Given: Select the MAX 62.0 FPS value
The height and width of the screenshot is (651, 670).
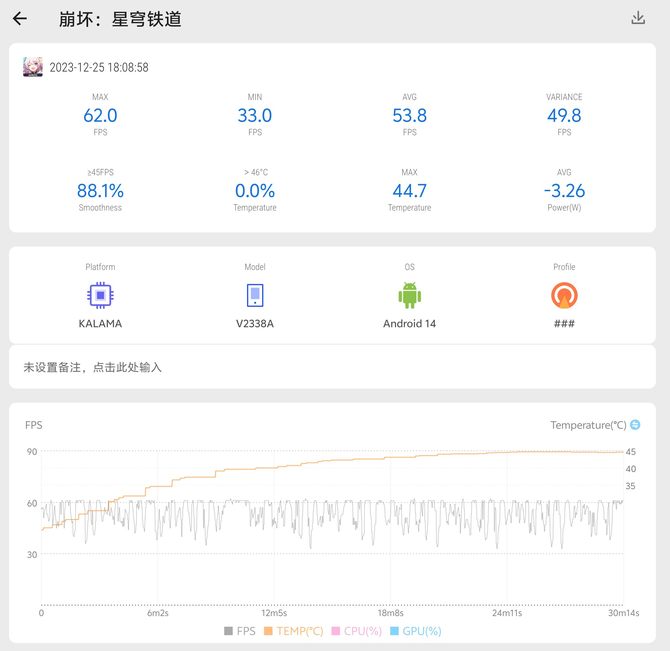Looking at the screenshot, I should click(x=100, y=115).
